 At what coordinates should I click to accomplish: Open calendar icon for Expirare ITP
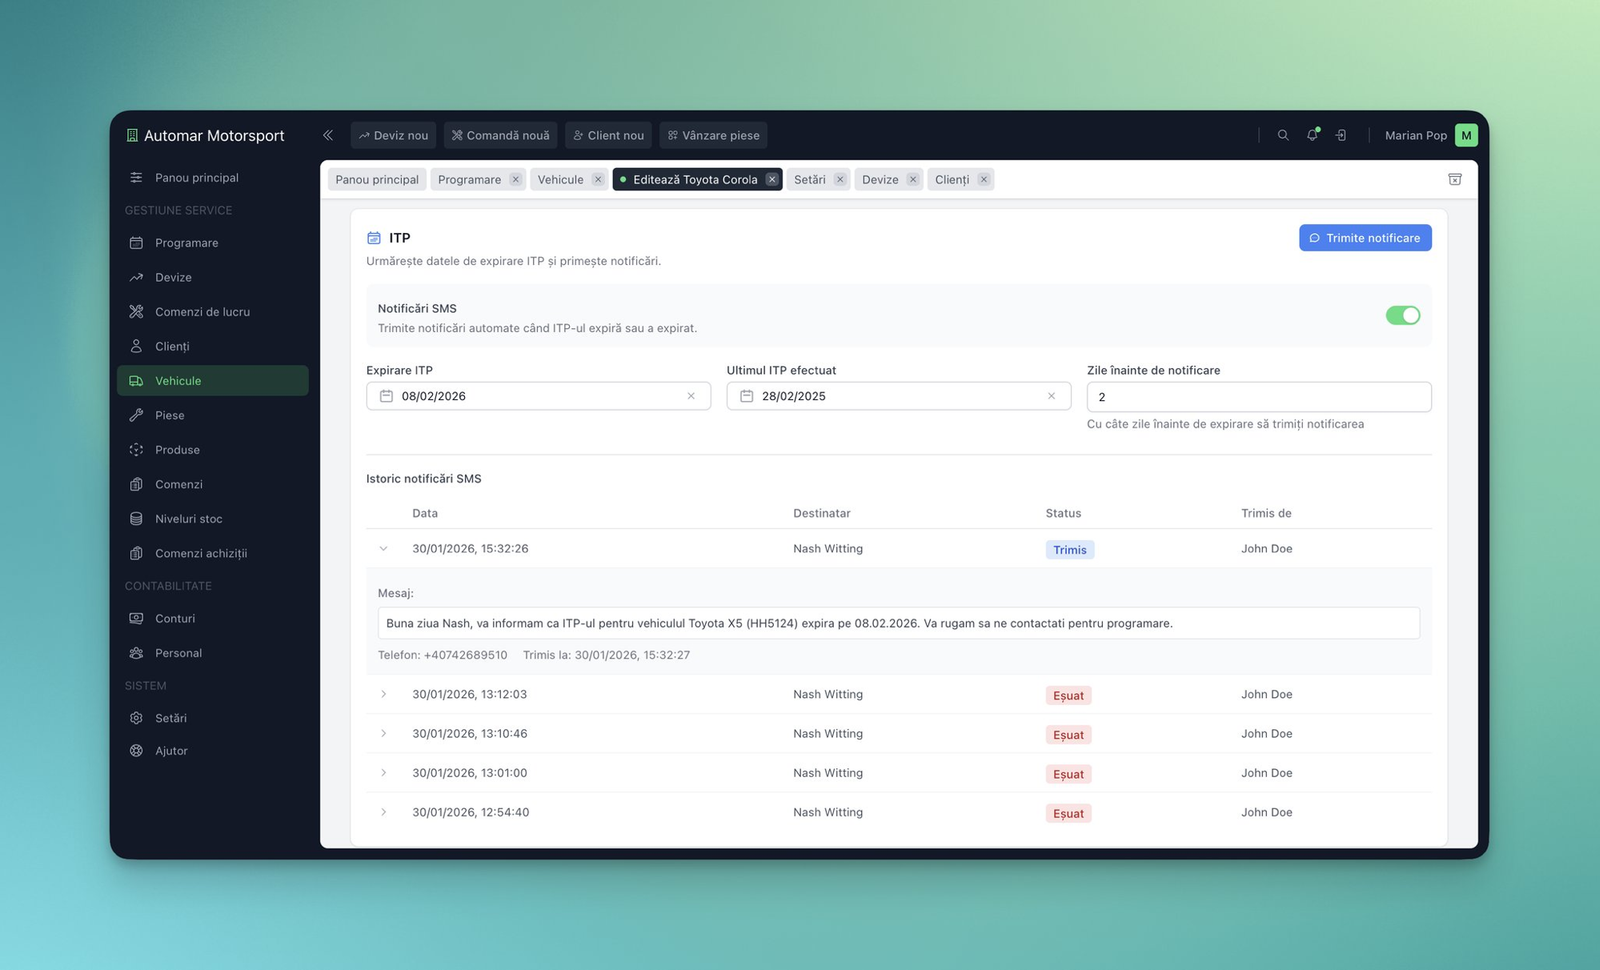[386, 396]
